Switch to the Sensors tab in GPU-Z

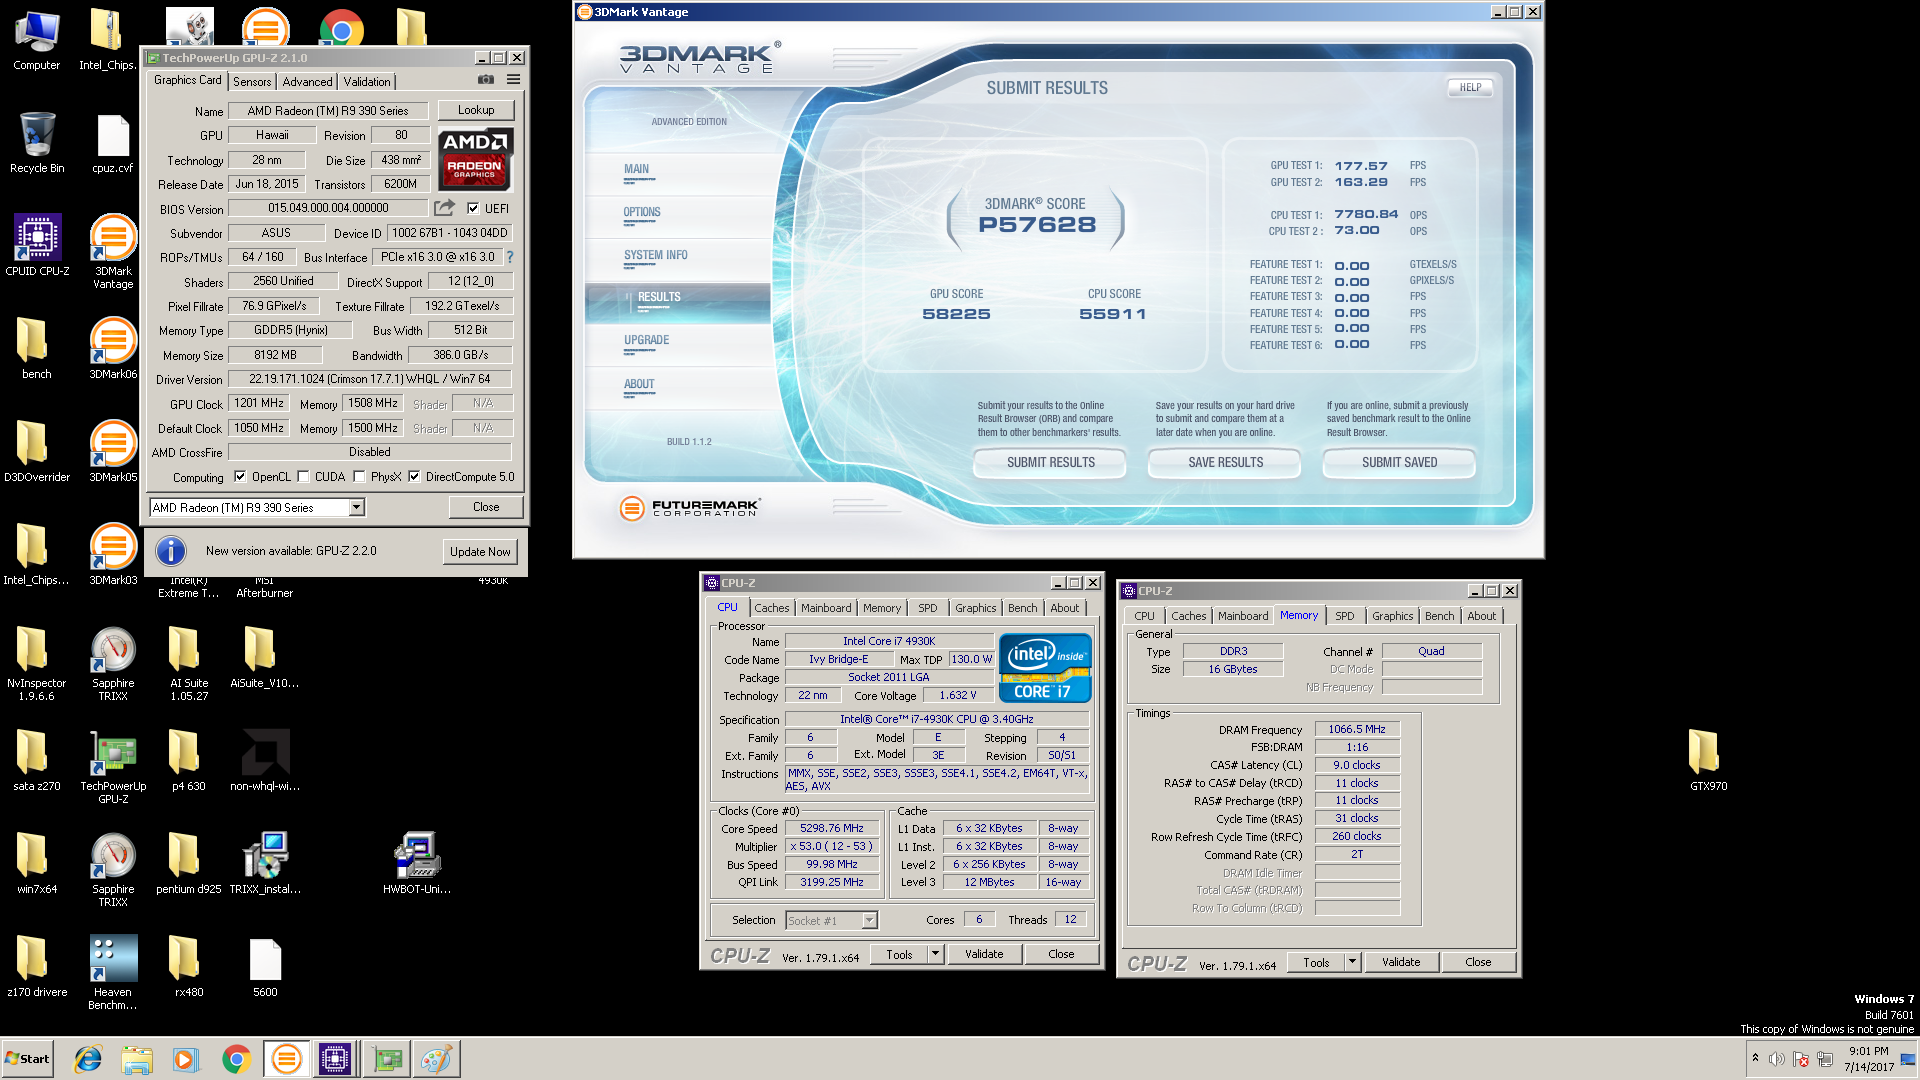pyautogui.click(x=252, y=82)
